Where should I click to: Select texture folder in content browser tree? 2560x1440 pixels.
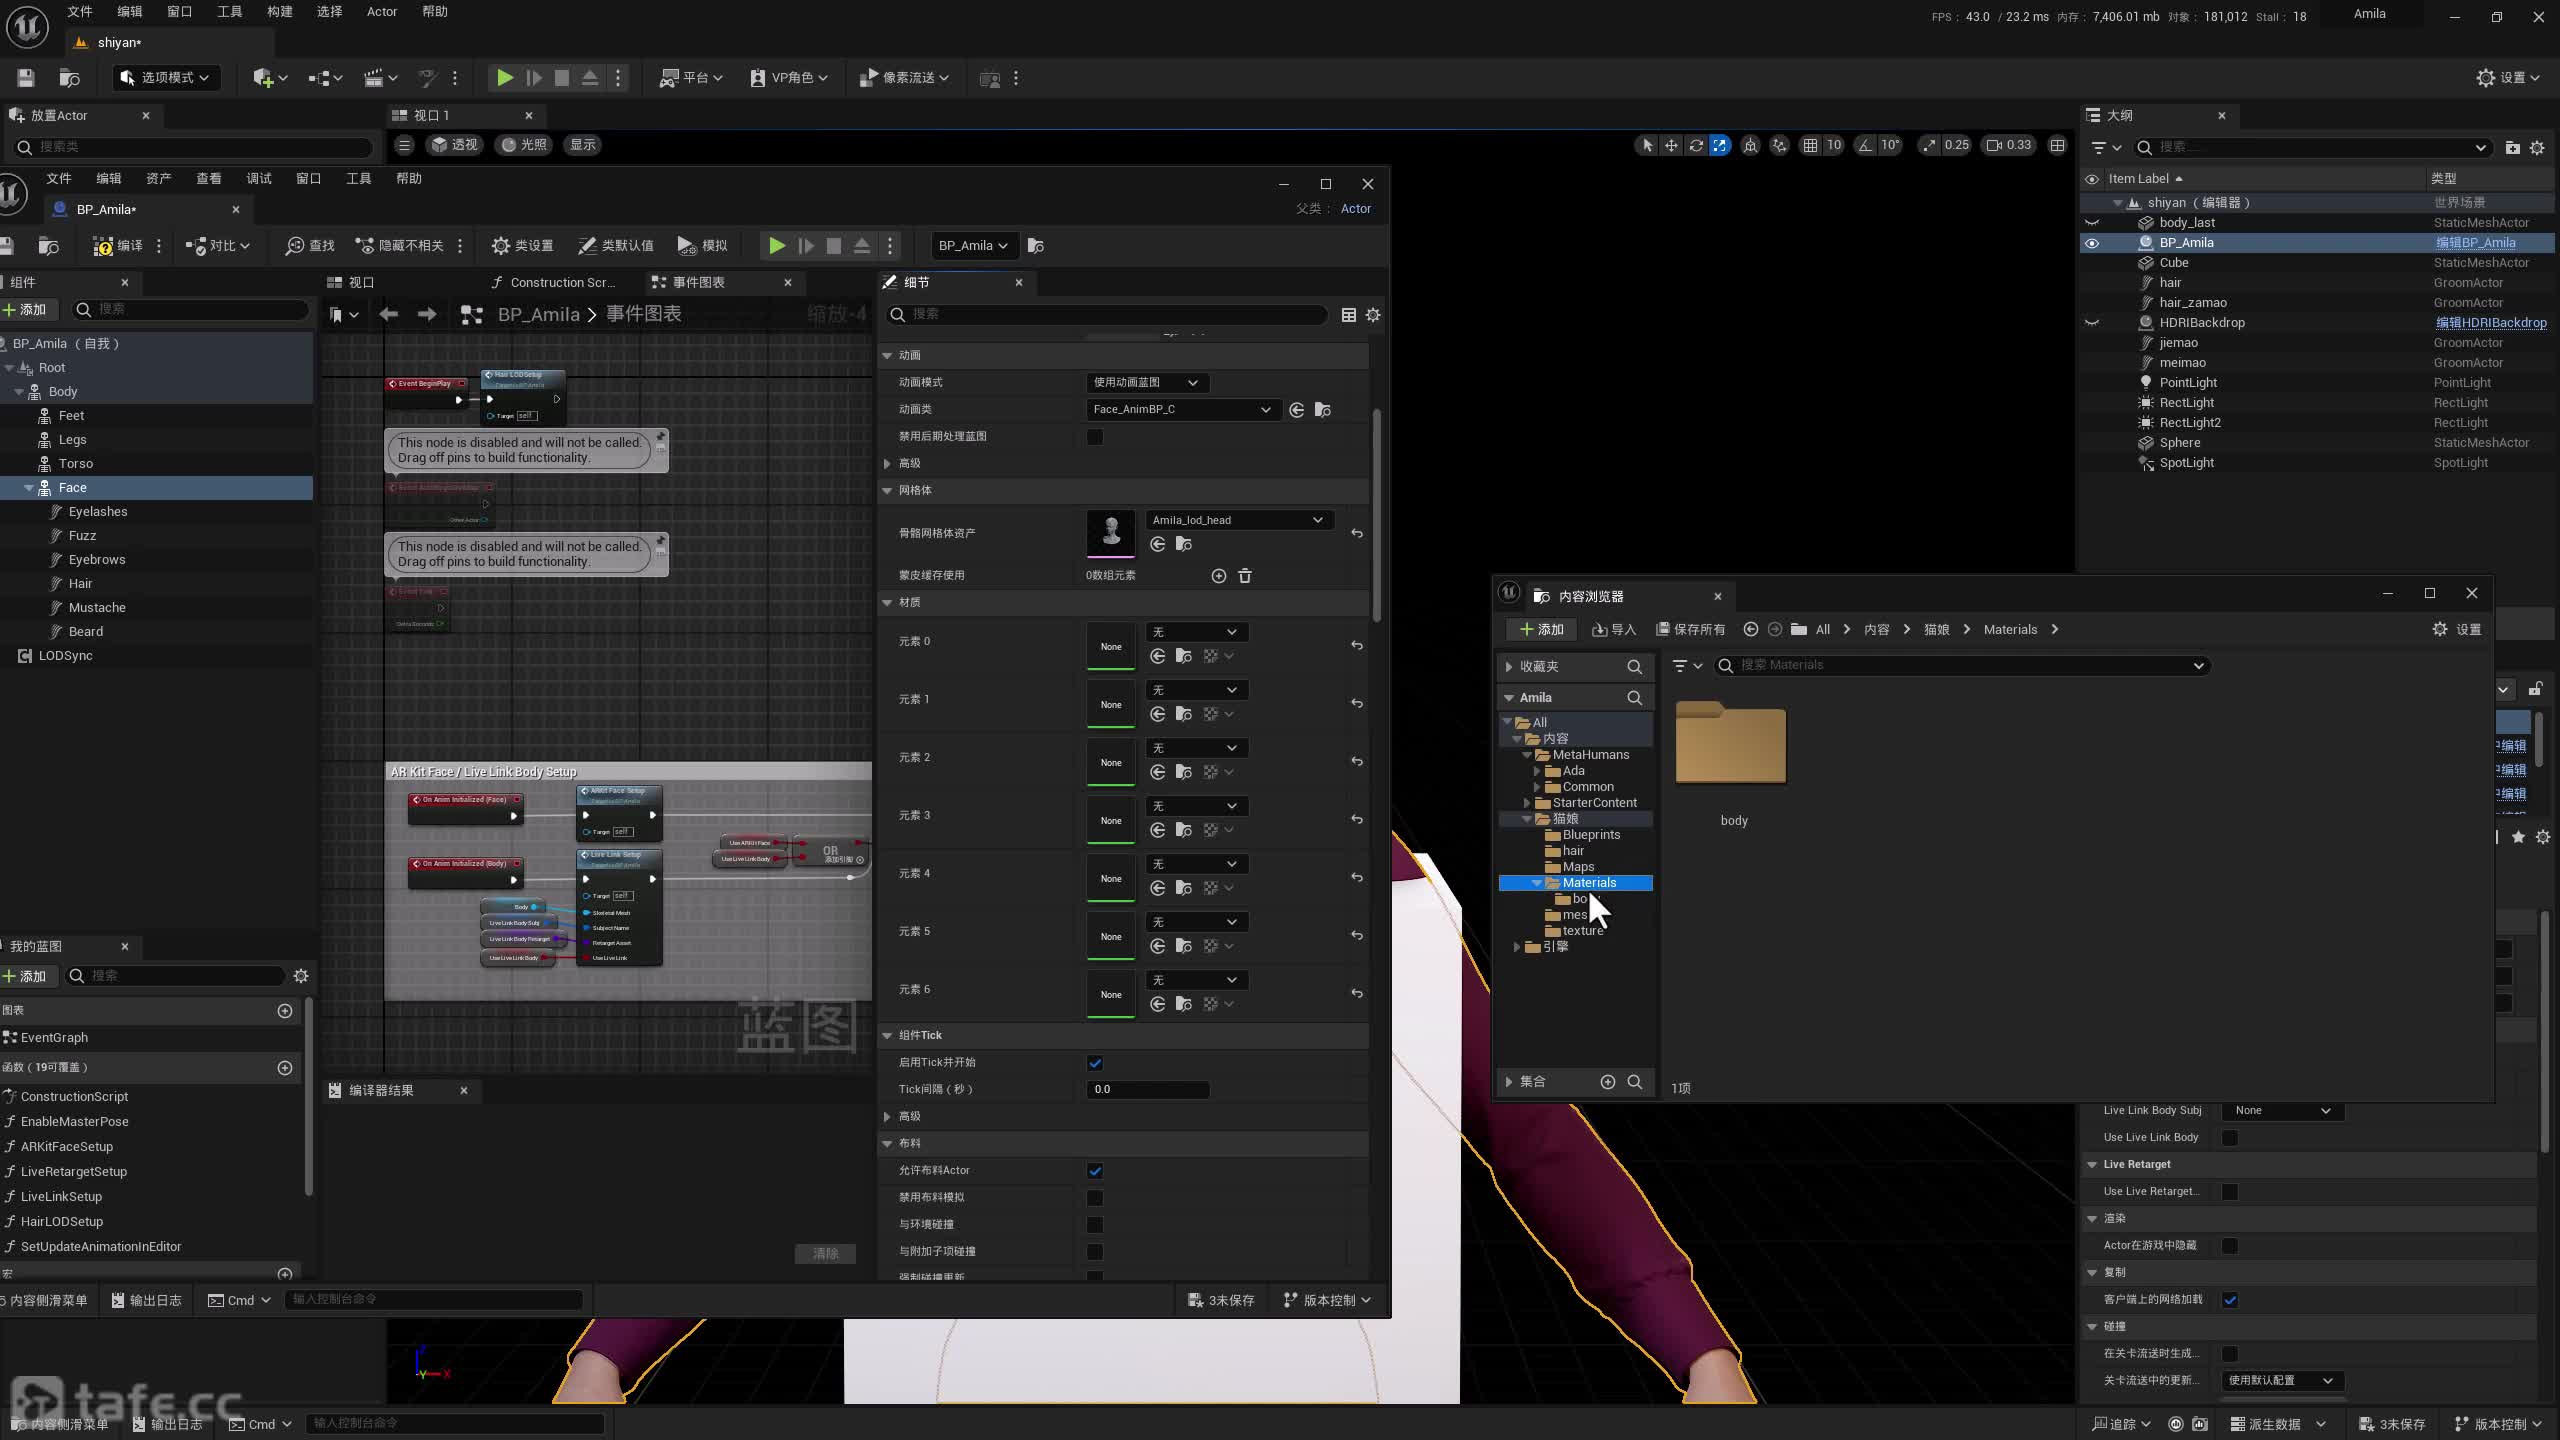(1582, 931)
